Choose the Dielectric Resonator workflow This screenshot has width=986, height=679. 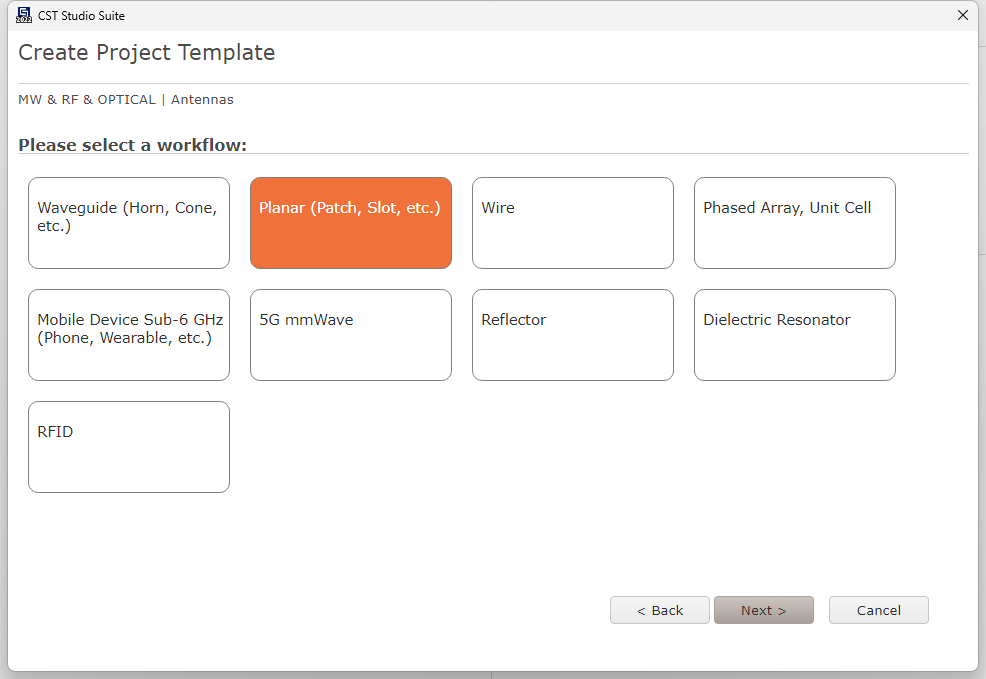tap(795, 335)
